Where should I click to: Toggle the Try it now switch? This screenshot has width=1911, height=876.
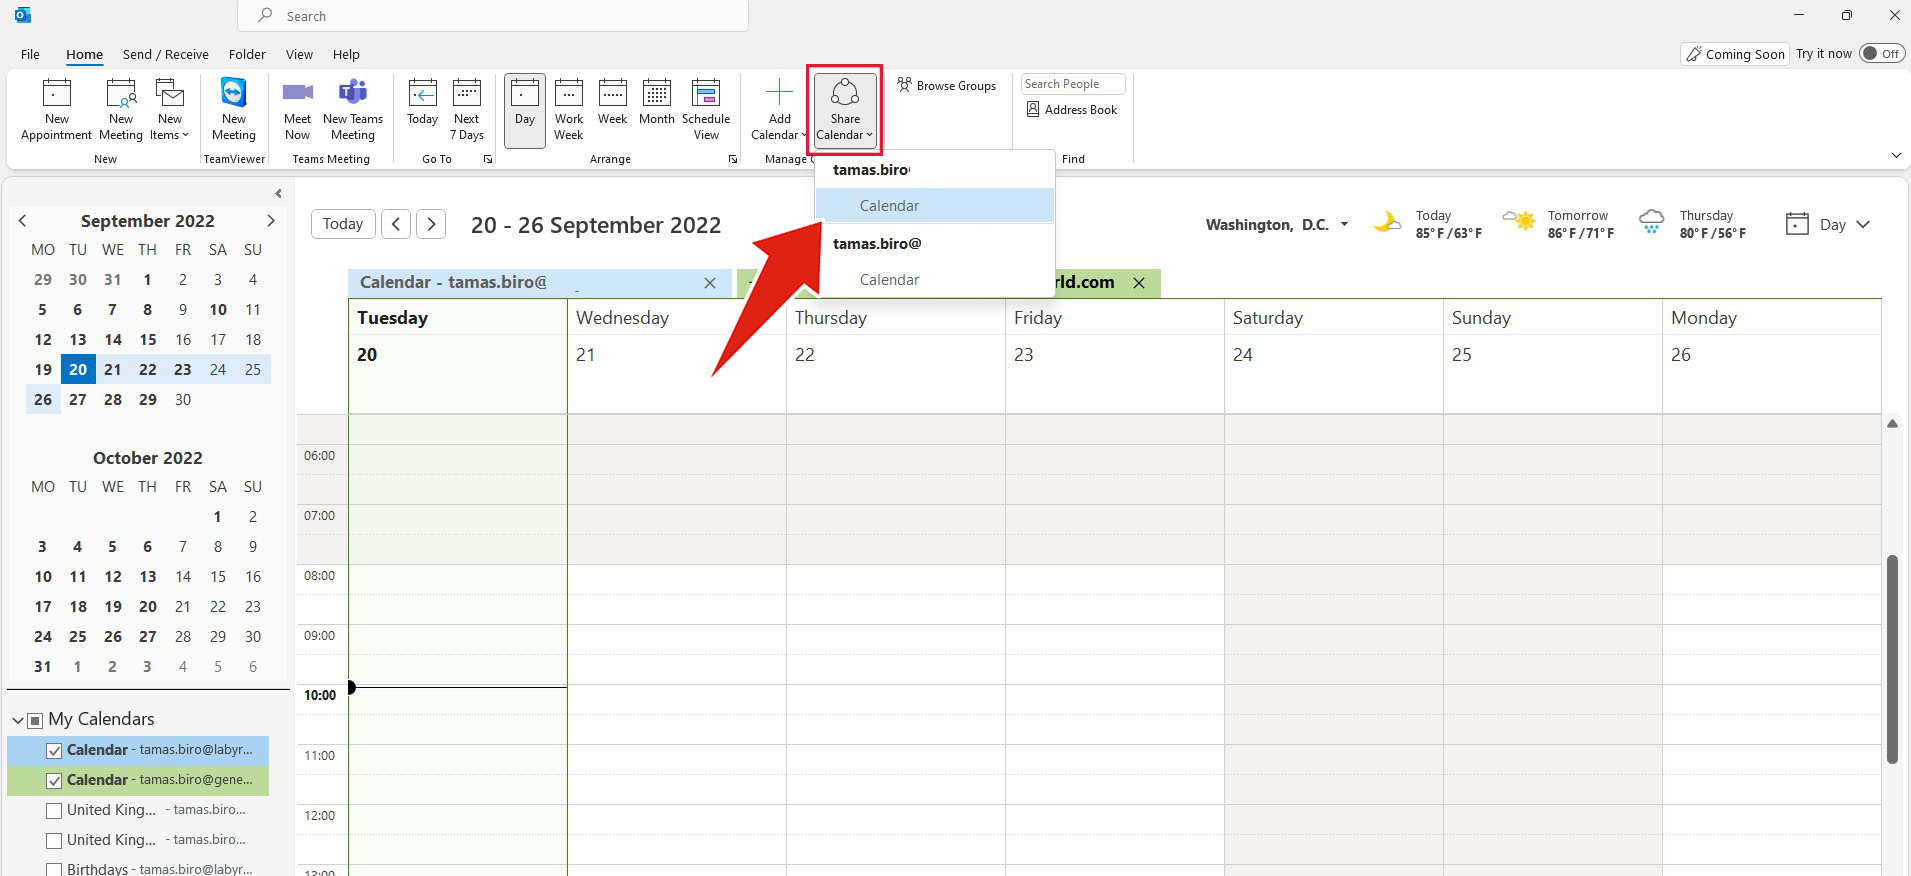point(1882,54)
